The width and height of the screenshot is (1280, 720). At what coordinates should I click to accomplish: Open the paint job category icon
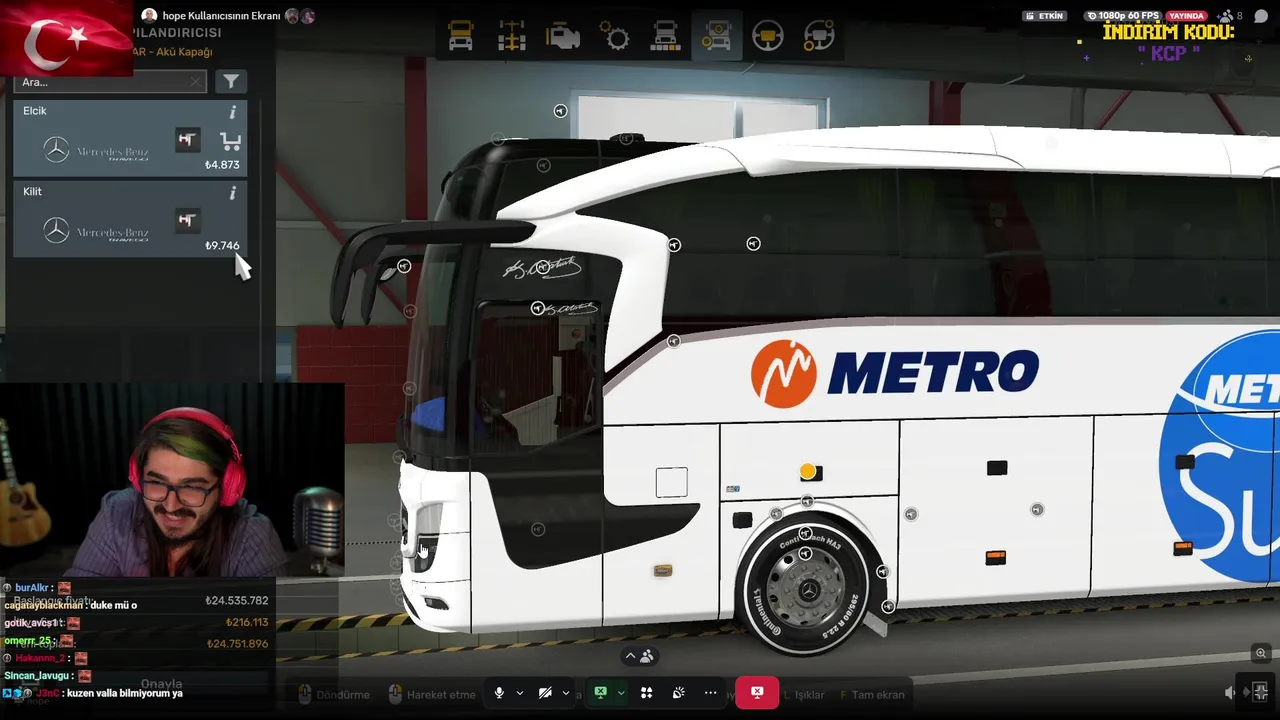pos(665,37)
